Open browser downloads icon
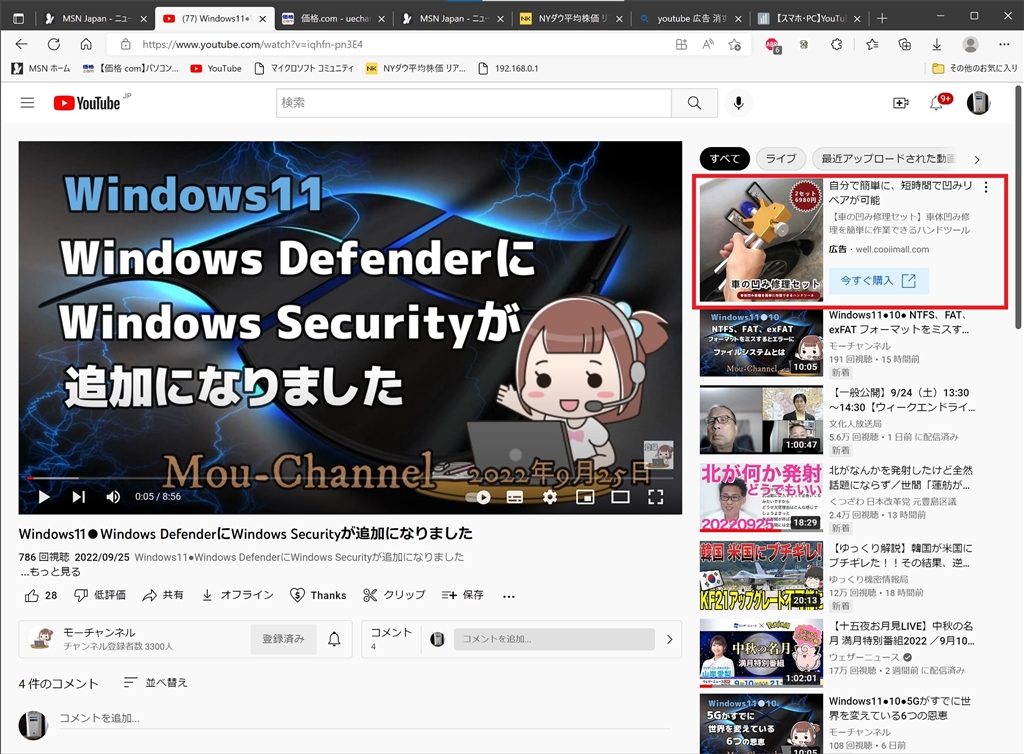The width and height of the screenshot is (1024, 754). tap(936, 44)
